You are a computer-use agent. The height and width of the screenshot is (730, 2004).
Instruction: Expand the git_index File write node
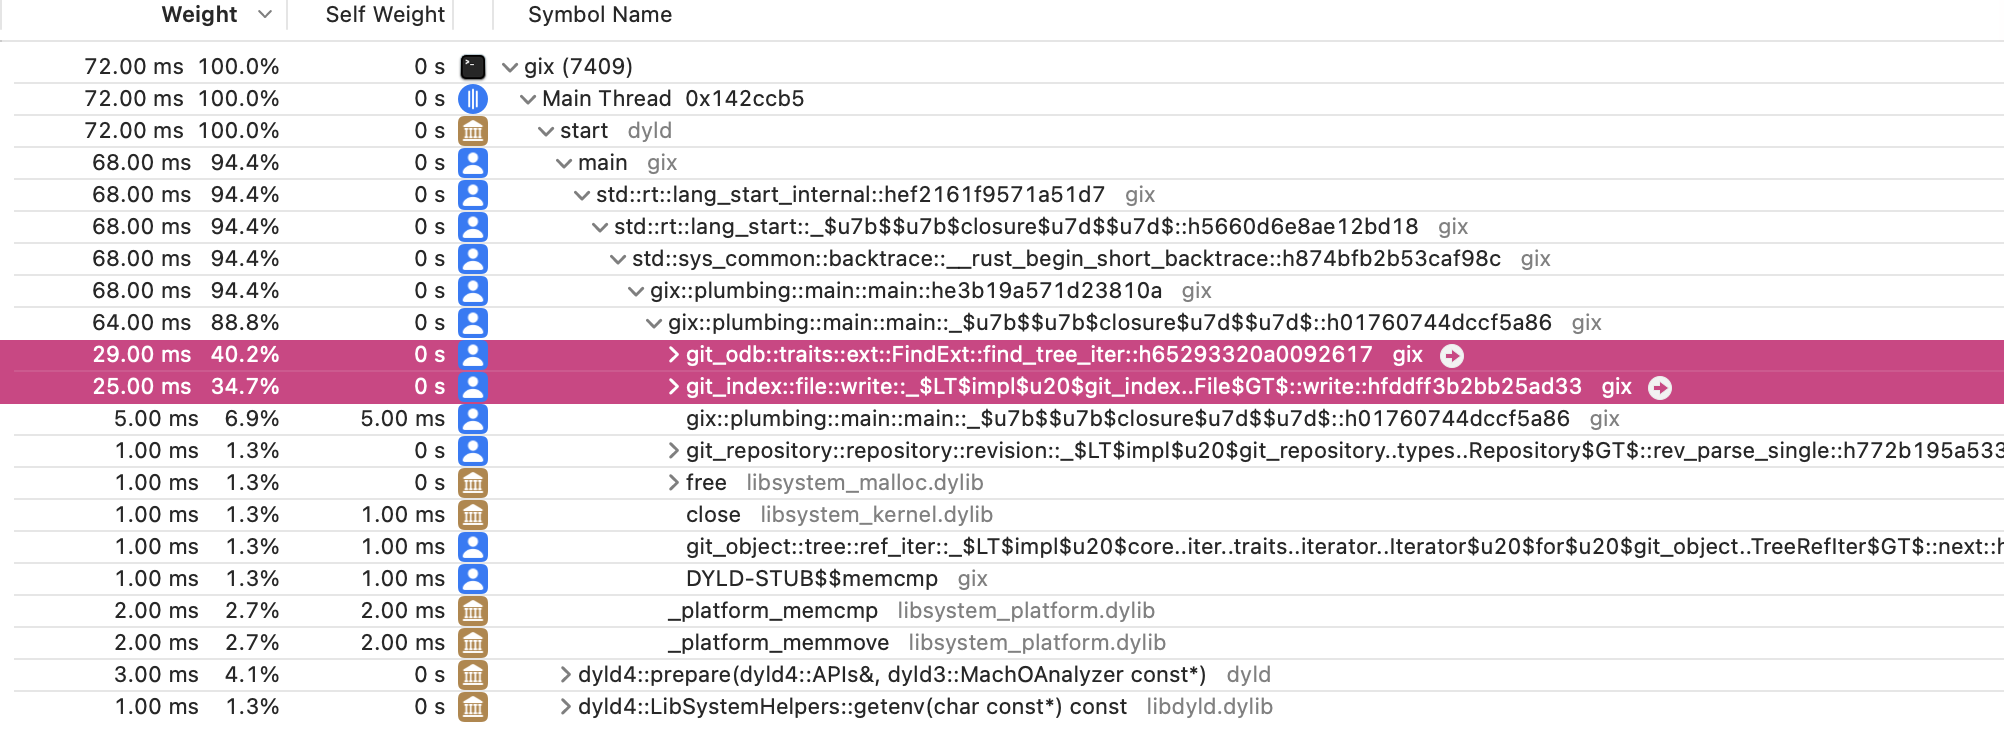click(x=674, y=387)
